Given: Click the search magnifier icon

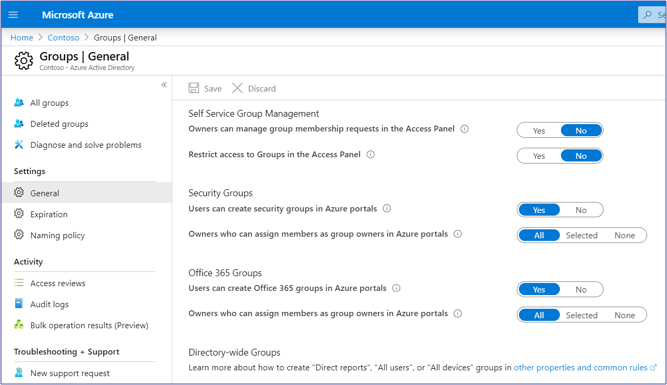Looking at the screenshot, I should pos(647,15).
